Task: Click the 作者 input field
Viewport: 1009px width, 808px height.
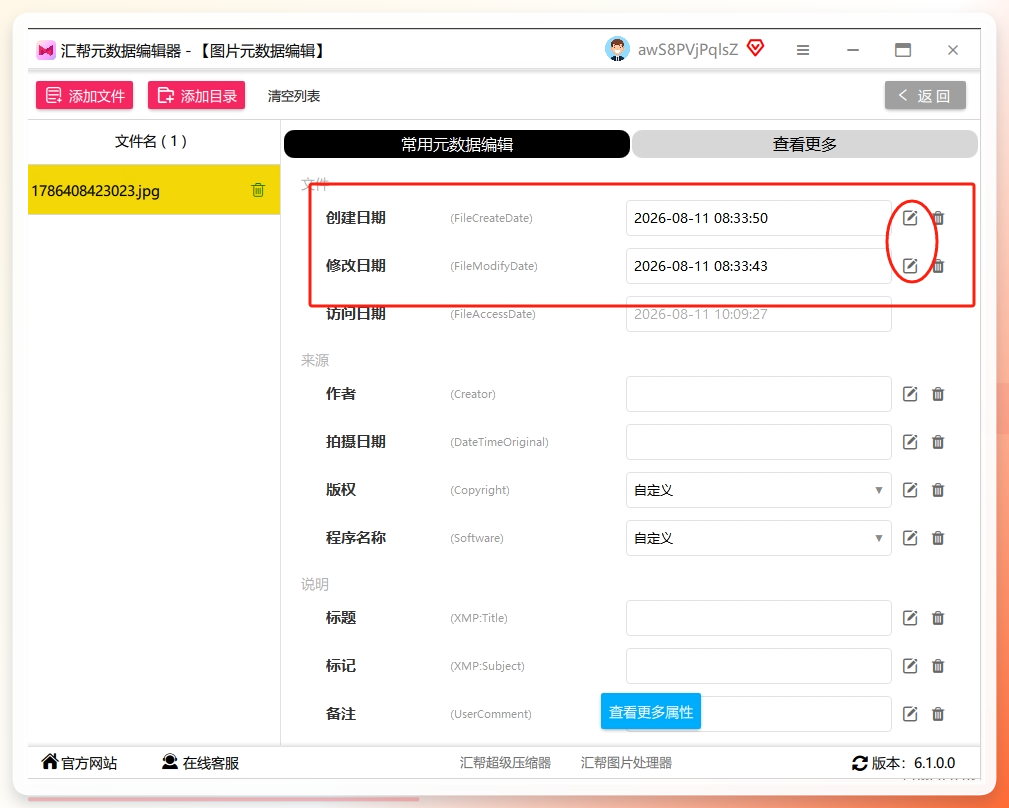Action: [x=759, y=394]
